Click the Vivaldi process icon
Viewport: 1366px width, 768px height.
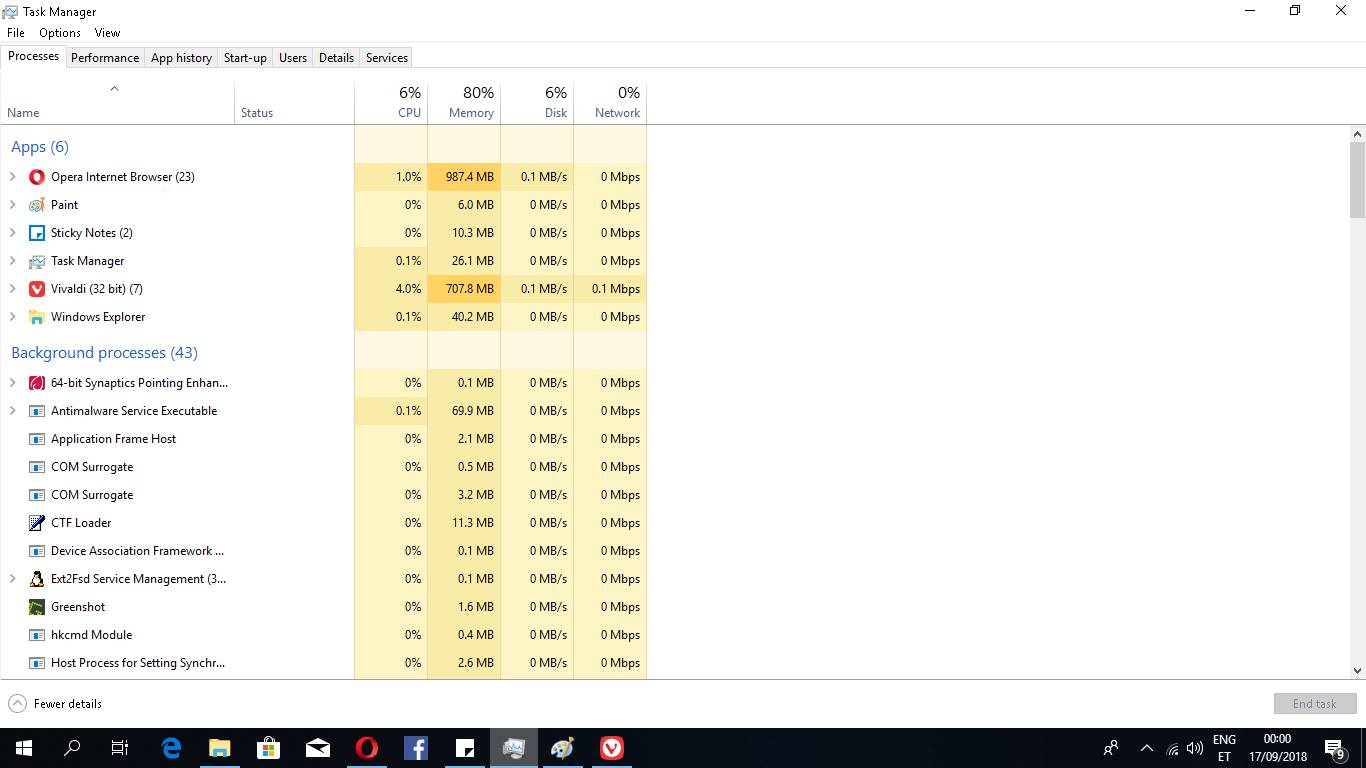click(37, 289)
